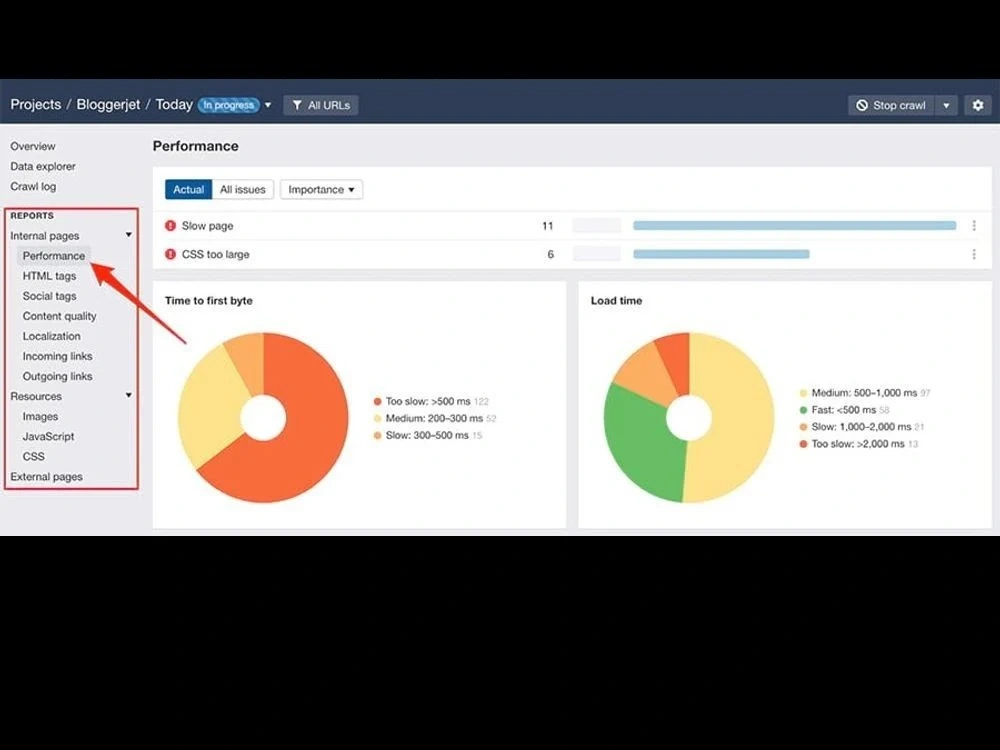
Task: Open the Images resources report
Action: point(40,416)
